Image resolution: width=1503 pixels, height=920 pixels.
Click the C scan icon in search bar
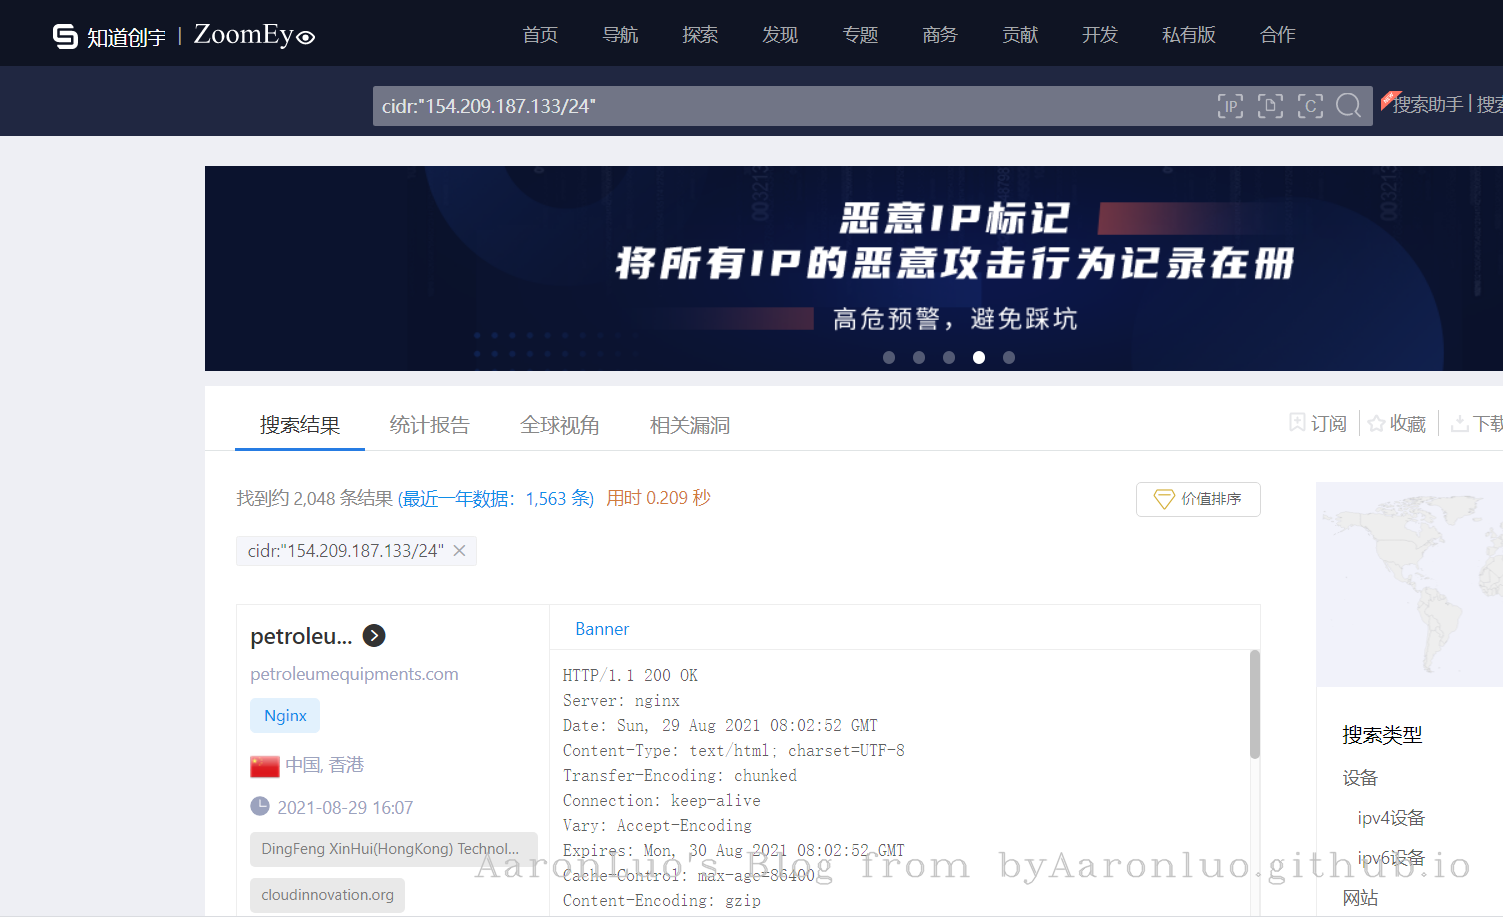1310,106
